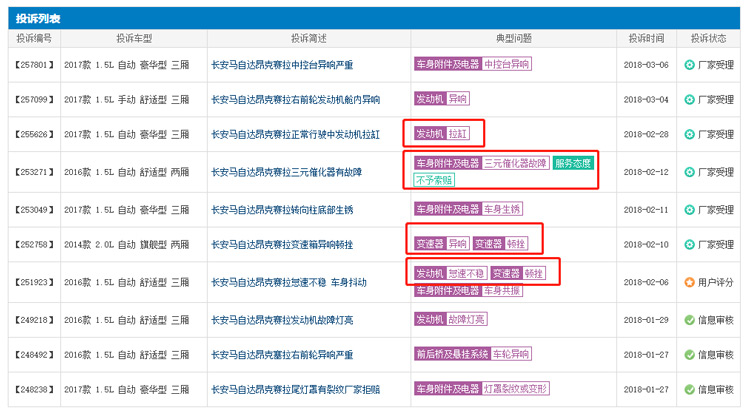This screenshot has width=750, height=412.
Task: Open complaint 长安马自达昂克赛拉中控台异响严重
Action: point(282,65)
